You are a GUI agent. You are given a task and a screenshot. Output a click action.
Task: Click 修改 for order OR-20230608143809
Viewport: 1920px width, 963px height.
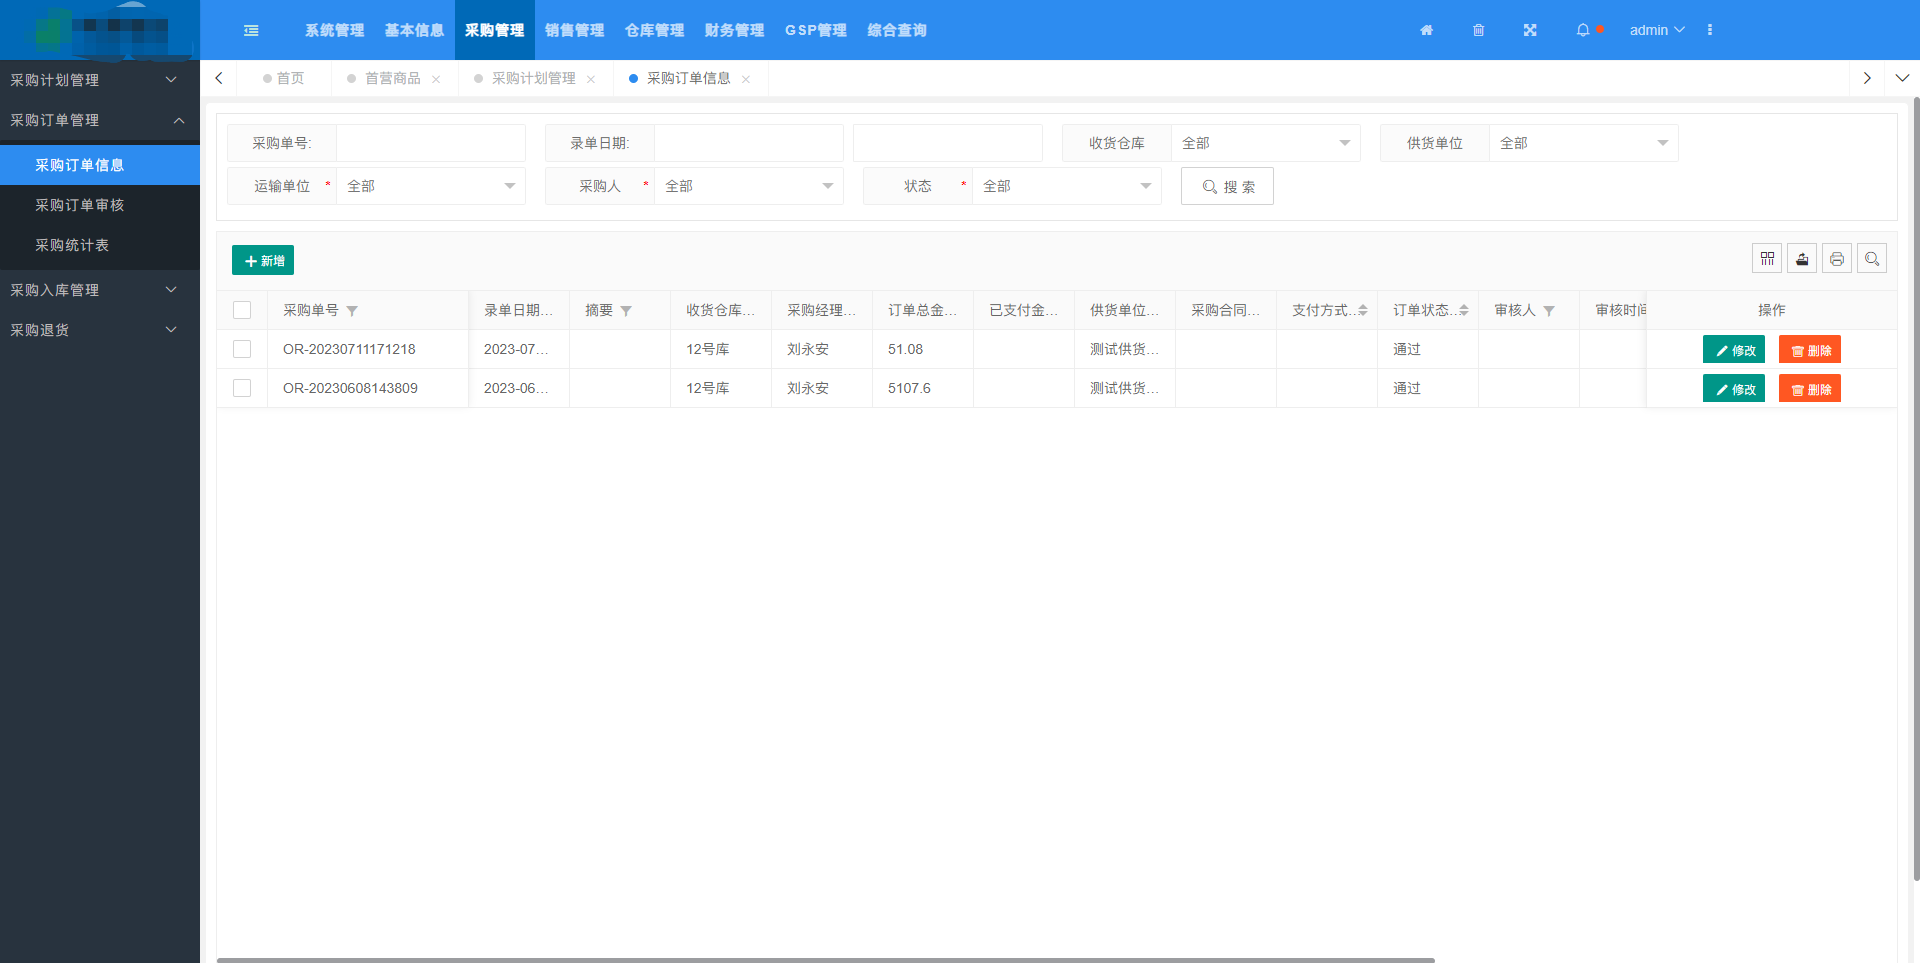[x=1734, y=389]
